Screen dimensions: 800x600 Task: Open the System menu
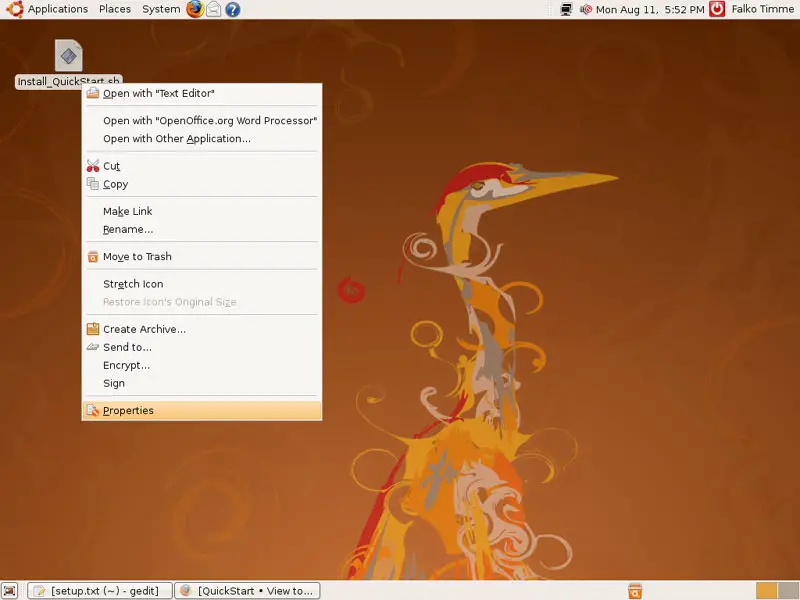pos(161,9)
